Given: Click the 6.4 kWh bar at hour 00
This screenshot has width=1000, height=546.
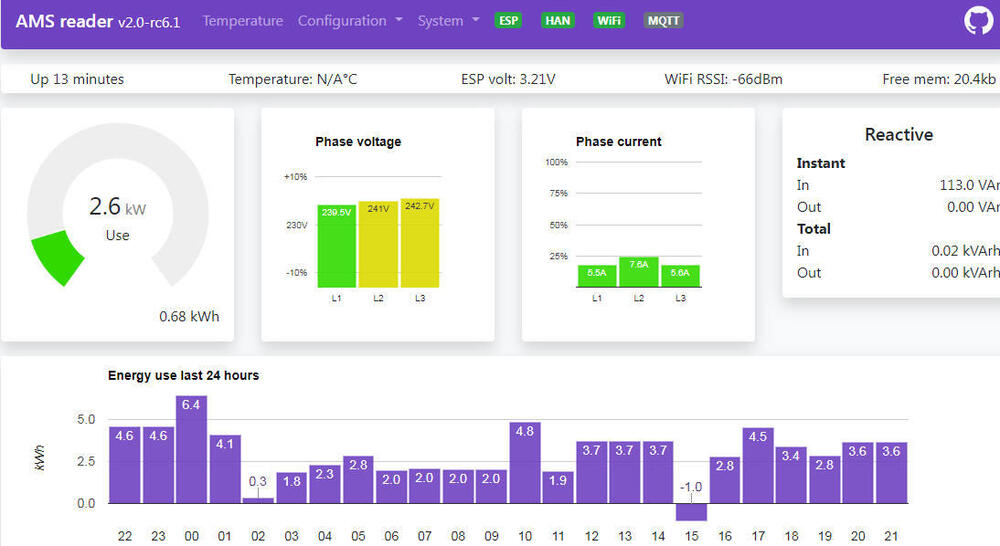Looking at the screenshot, I should pyautogui.click(x=191, y=450).
